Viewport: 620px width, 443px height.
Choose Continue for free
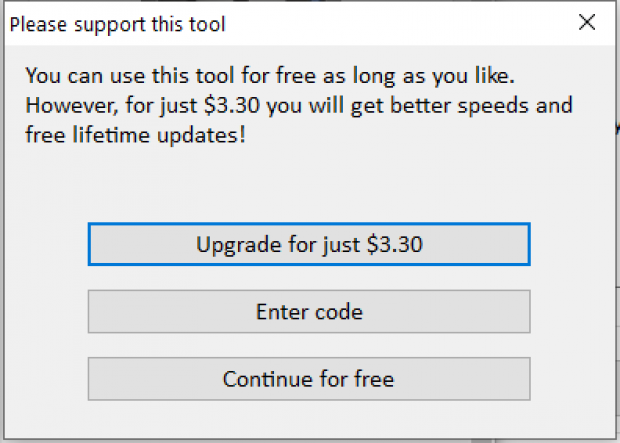click(x=309, y=379)
